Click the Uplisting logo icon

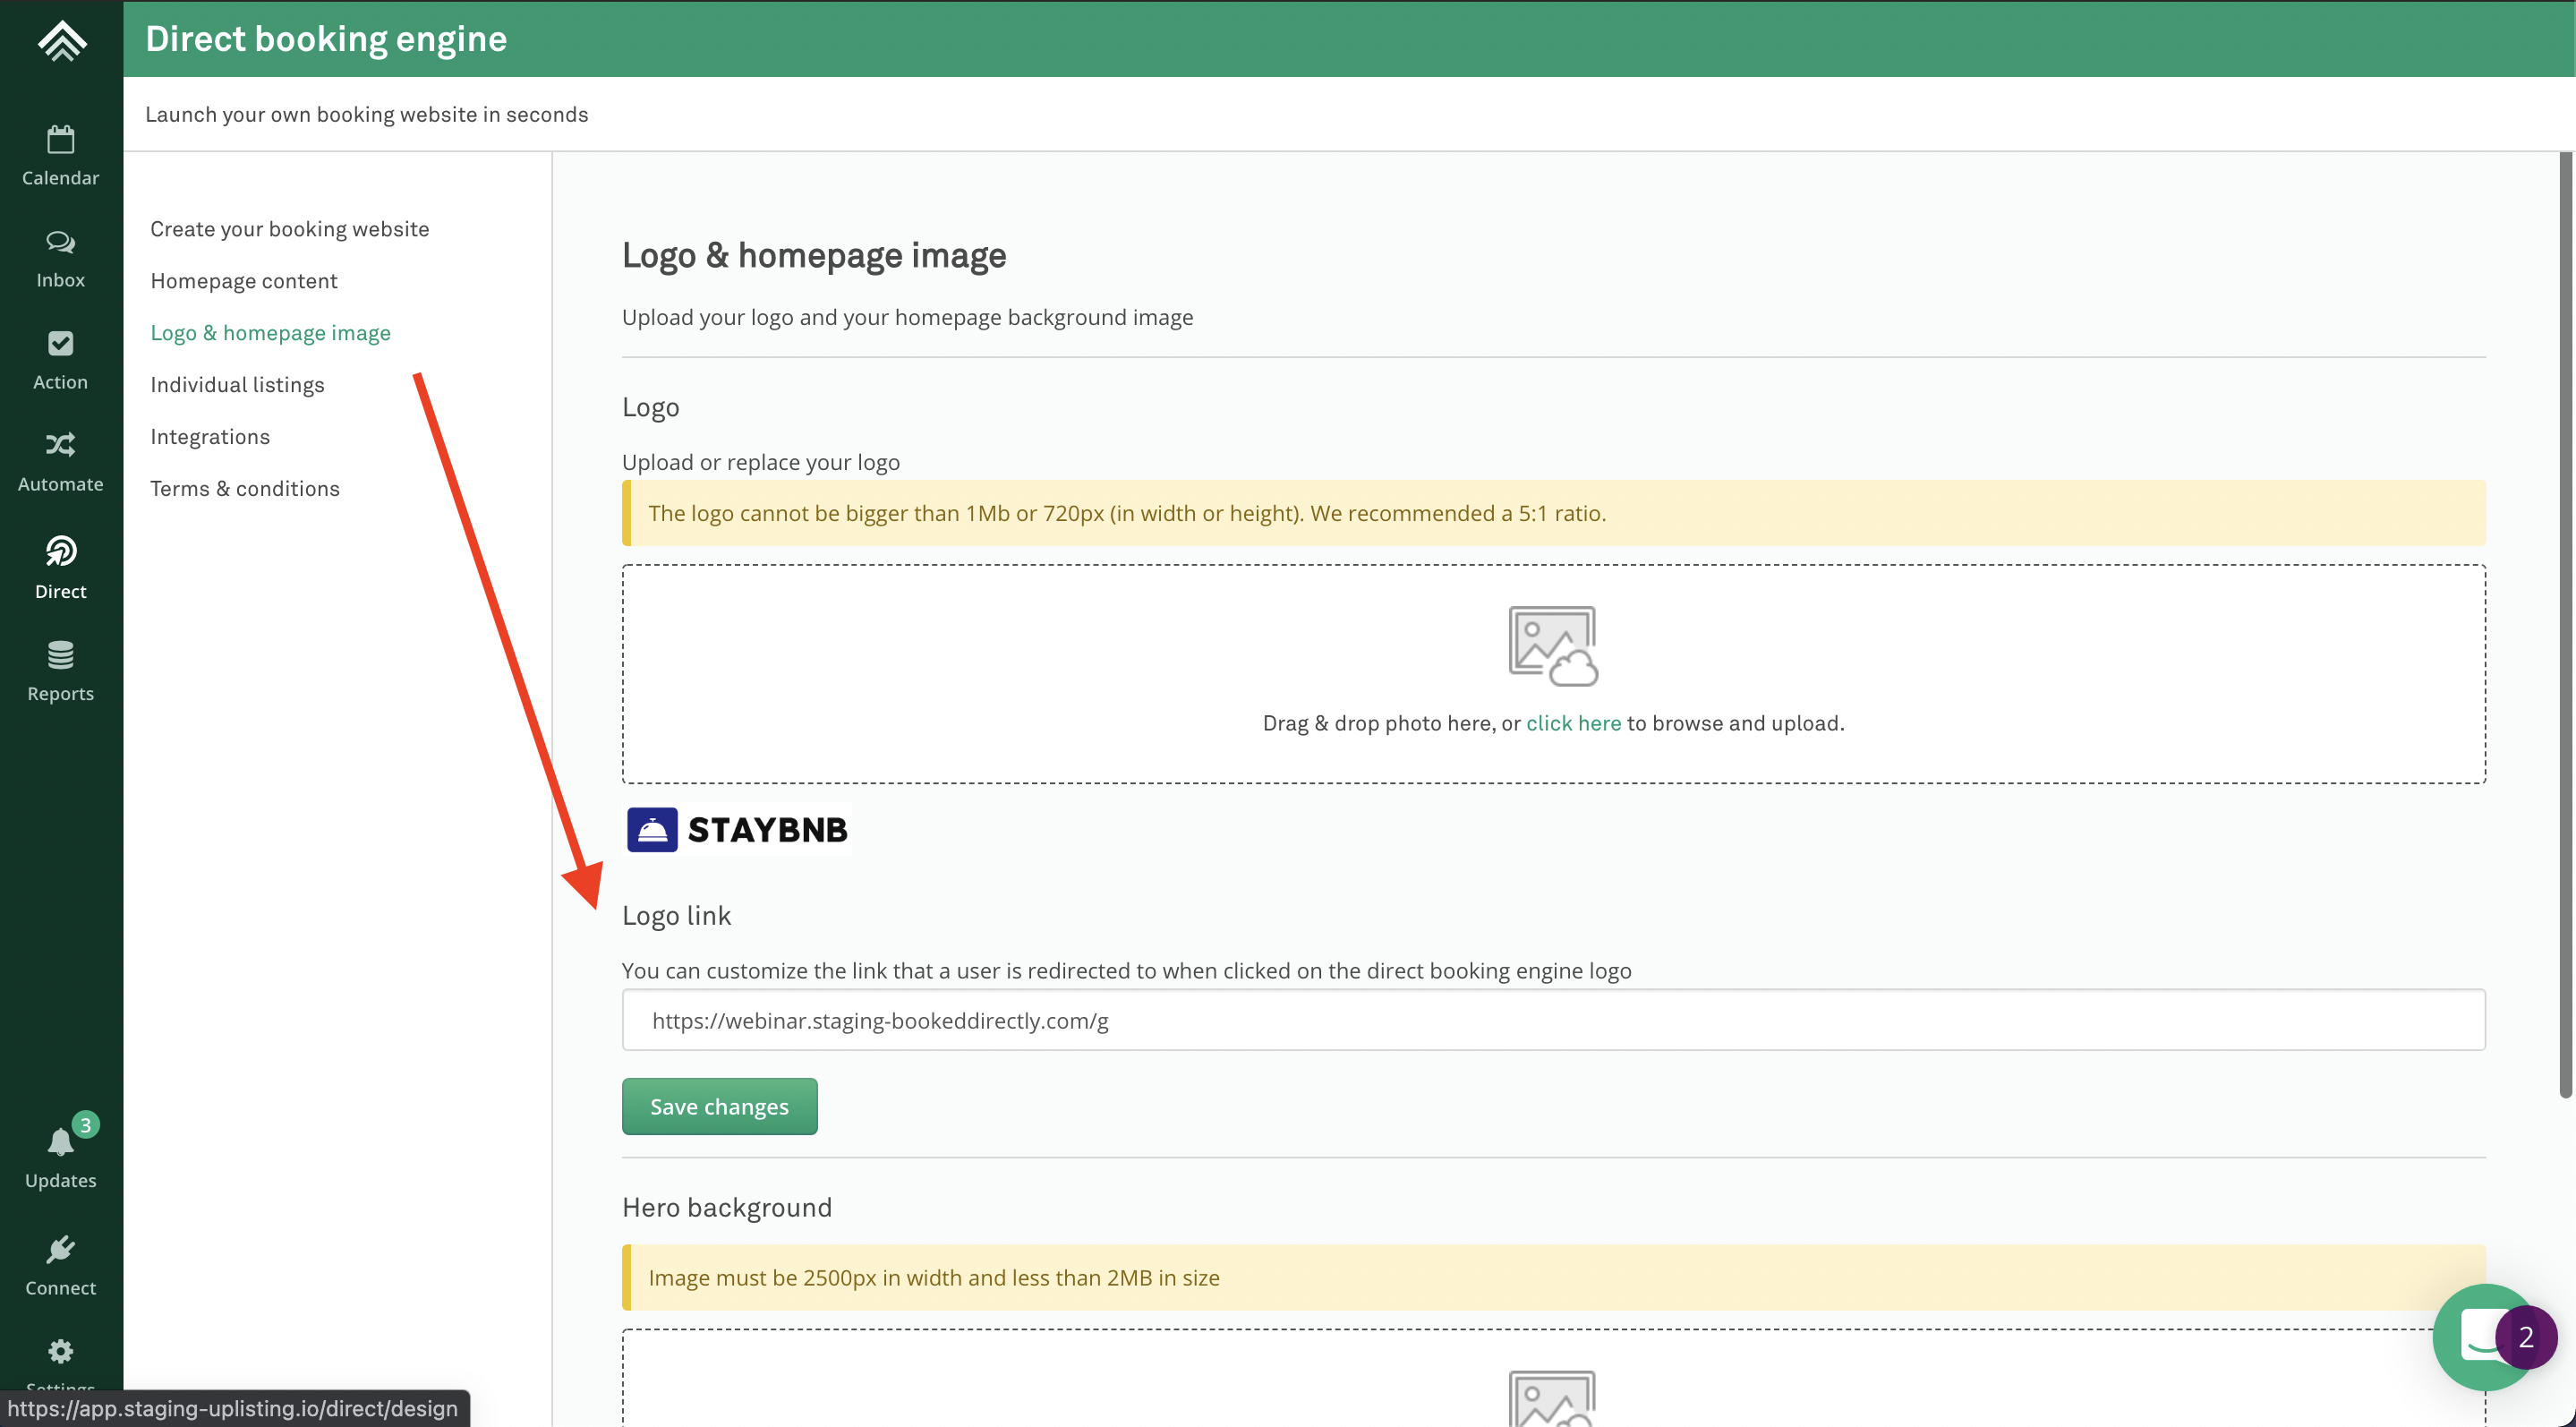pyautogui.click(x=62, y=40)
